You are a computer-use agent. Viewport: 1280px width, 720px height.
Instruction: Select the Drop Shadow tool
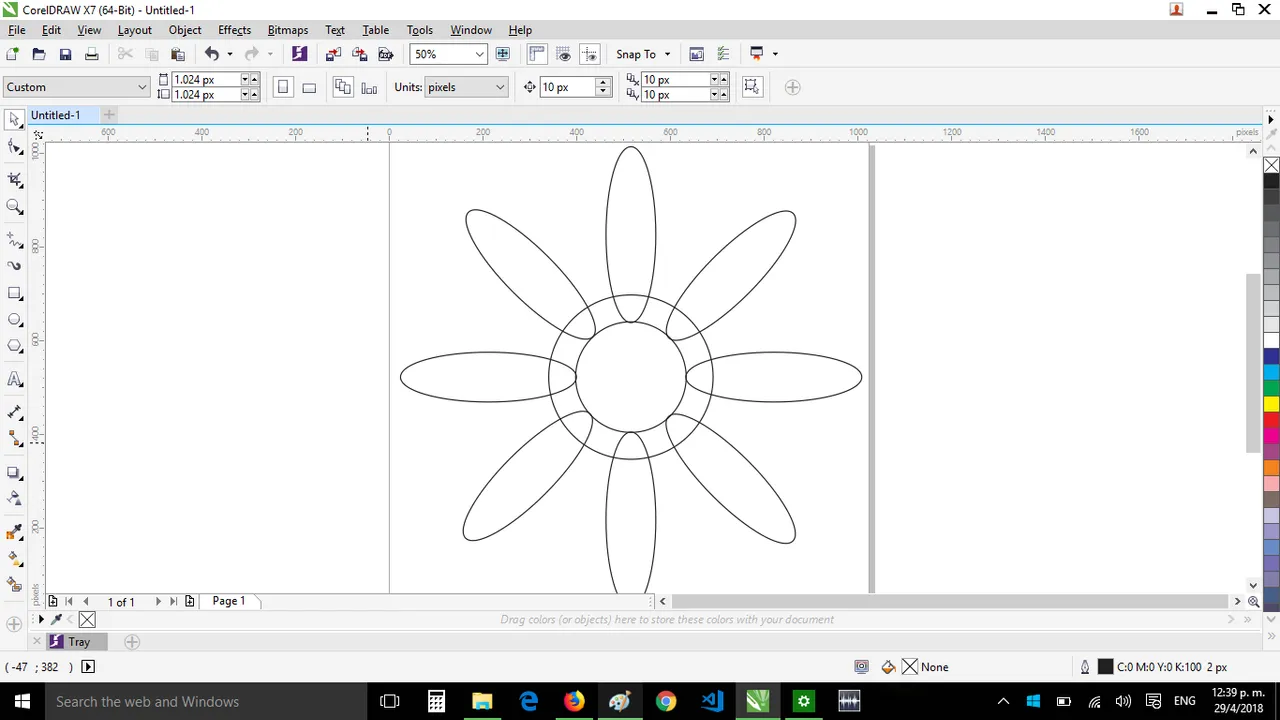click(x=14, y=472)
